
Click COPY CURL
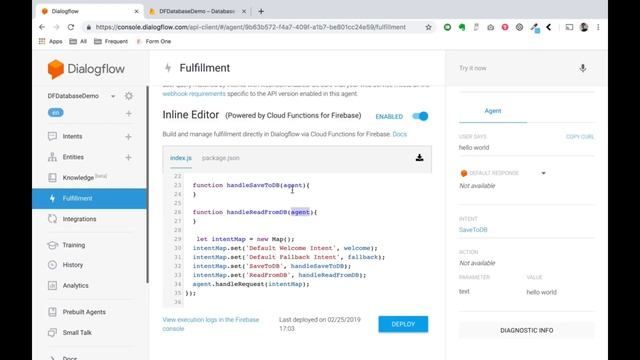(580, 137)
